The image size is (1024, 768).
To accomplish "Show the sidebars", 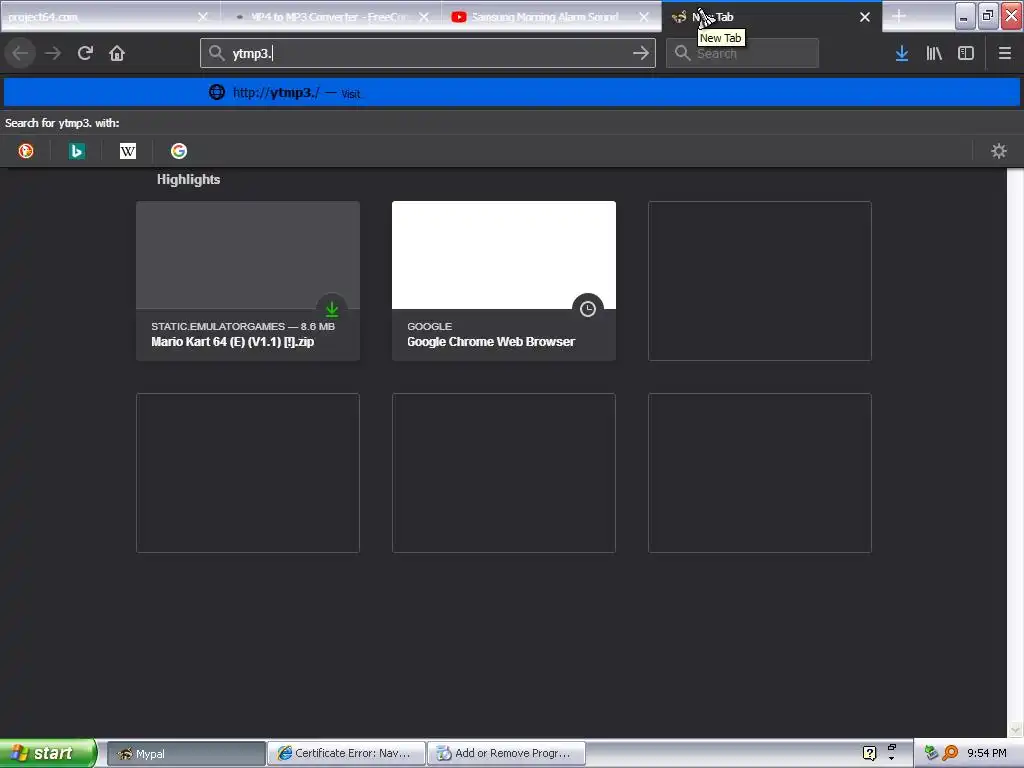I will (x=966, y=54).
